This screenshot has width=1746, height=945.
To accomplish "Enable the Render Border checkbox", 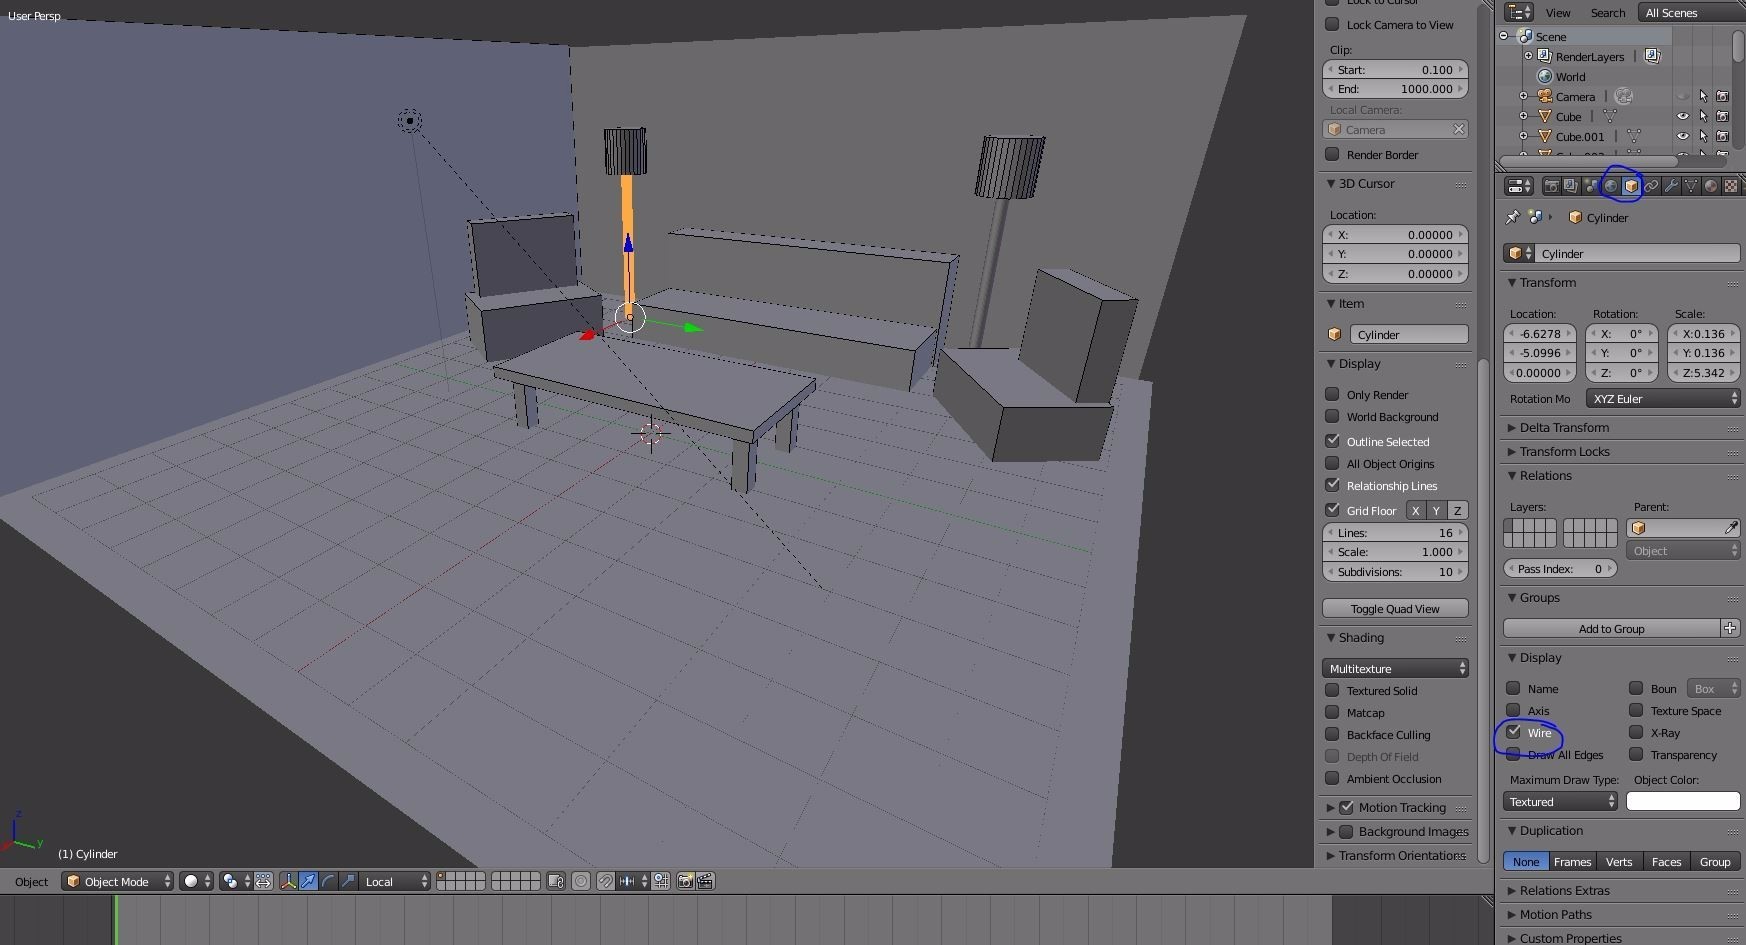I will coord(1332,154).
